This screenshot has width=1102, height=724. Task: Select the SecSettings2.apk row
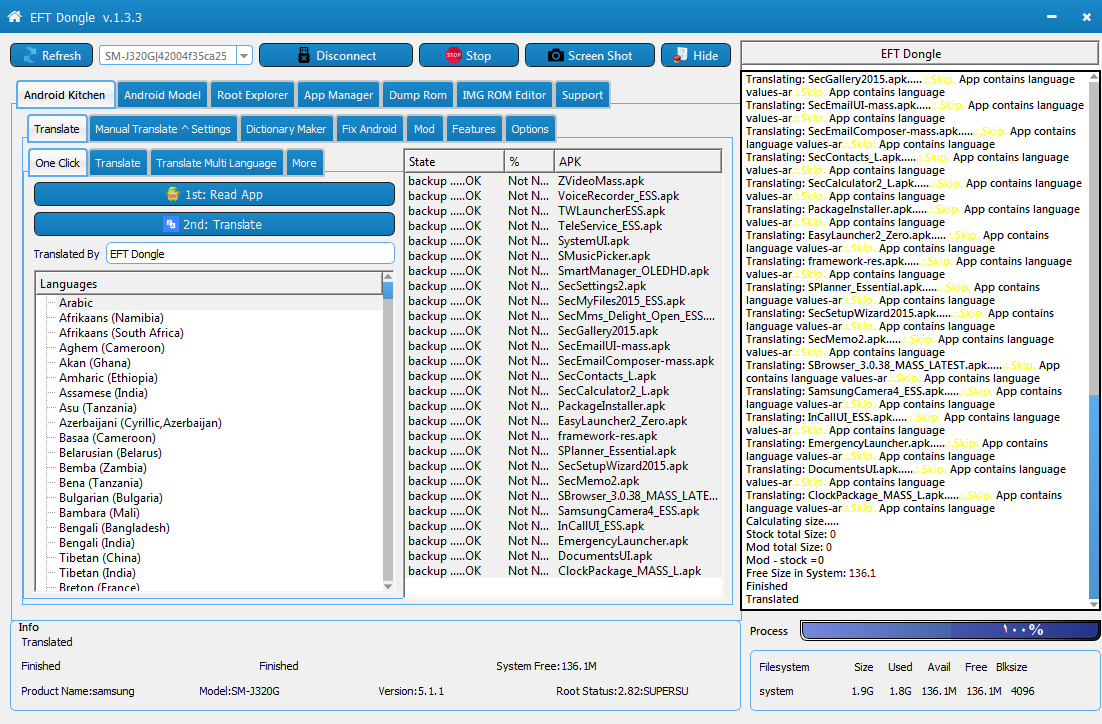coord(564,285)
